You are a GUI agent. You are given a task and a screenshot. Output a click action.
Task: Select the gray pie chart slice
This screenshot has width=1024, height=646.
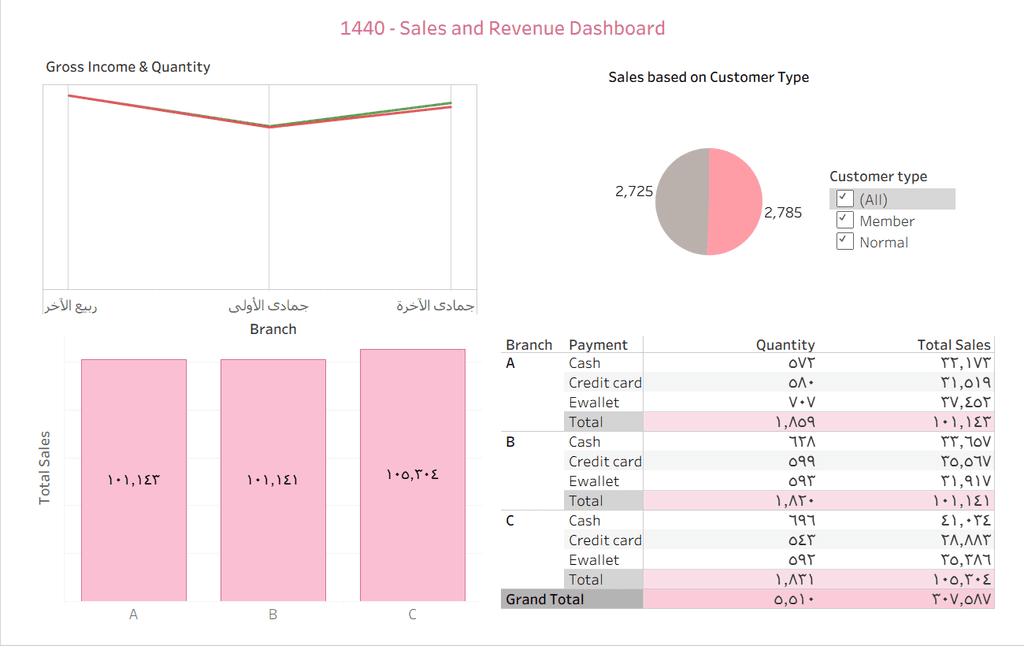click(681, 200)
